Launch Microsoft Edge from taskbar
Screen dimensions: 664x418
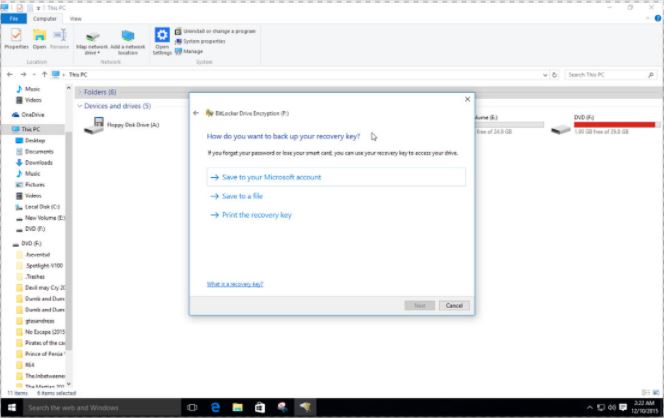tap(215, 407)
